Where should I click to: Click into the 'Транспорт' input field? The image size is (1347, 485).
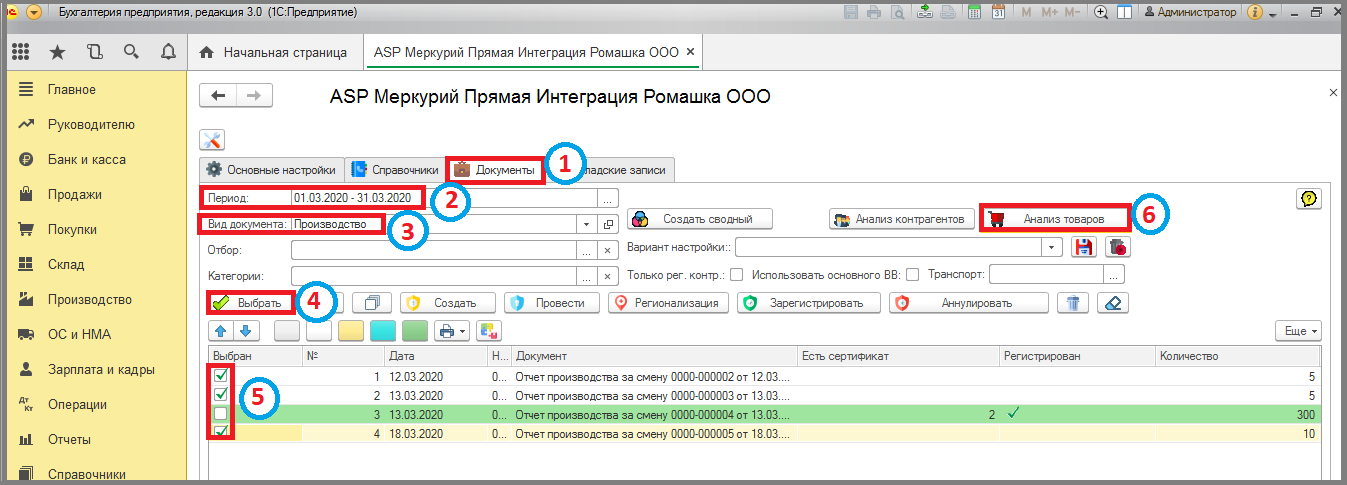pyautogui.click(x=1045, y=275)
